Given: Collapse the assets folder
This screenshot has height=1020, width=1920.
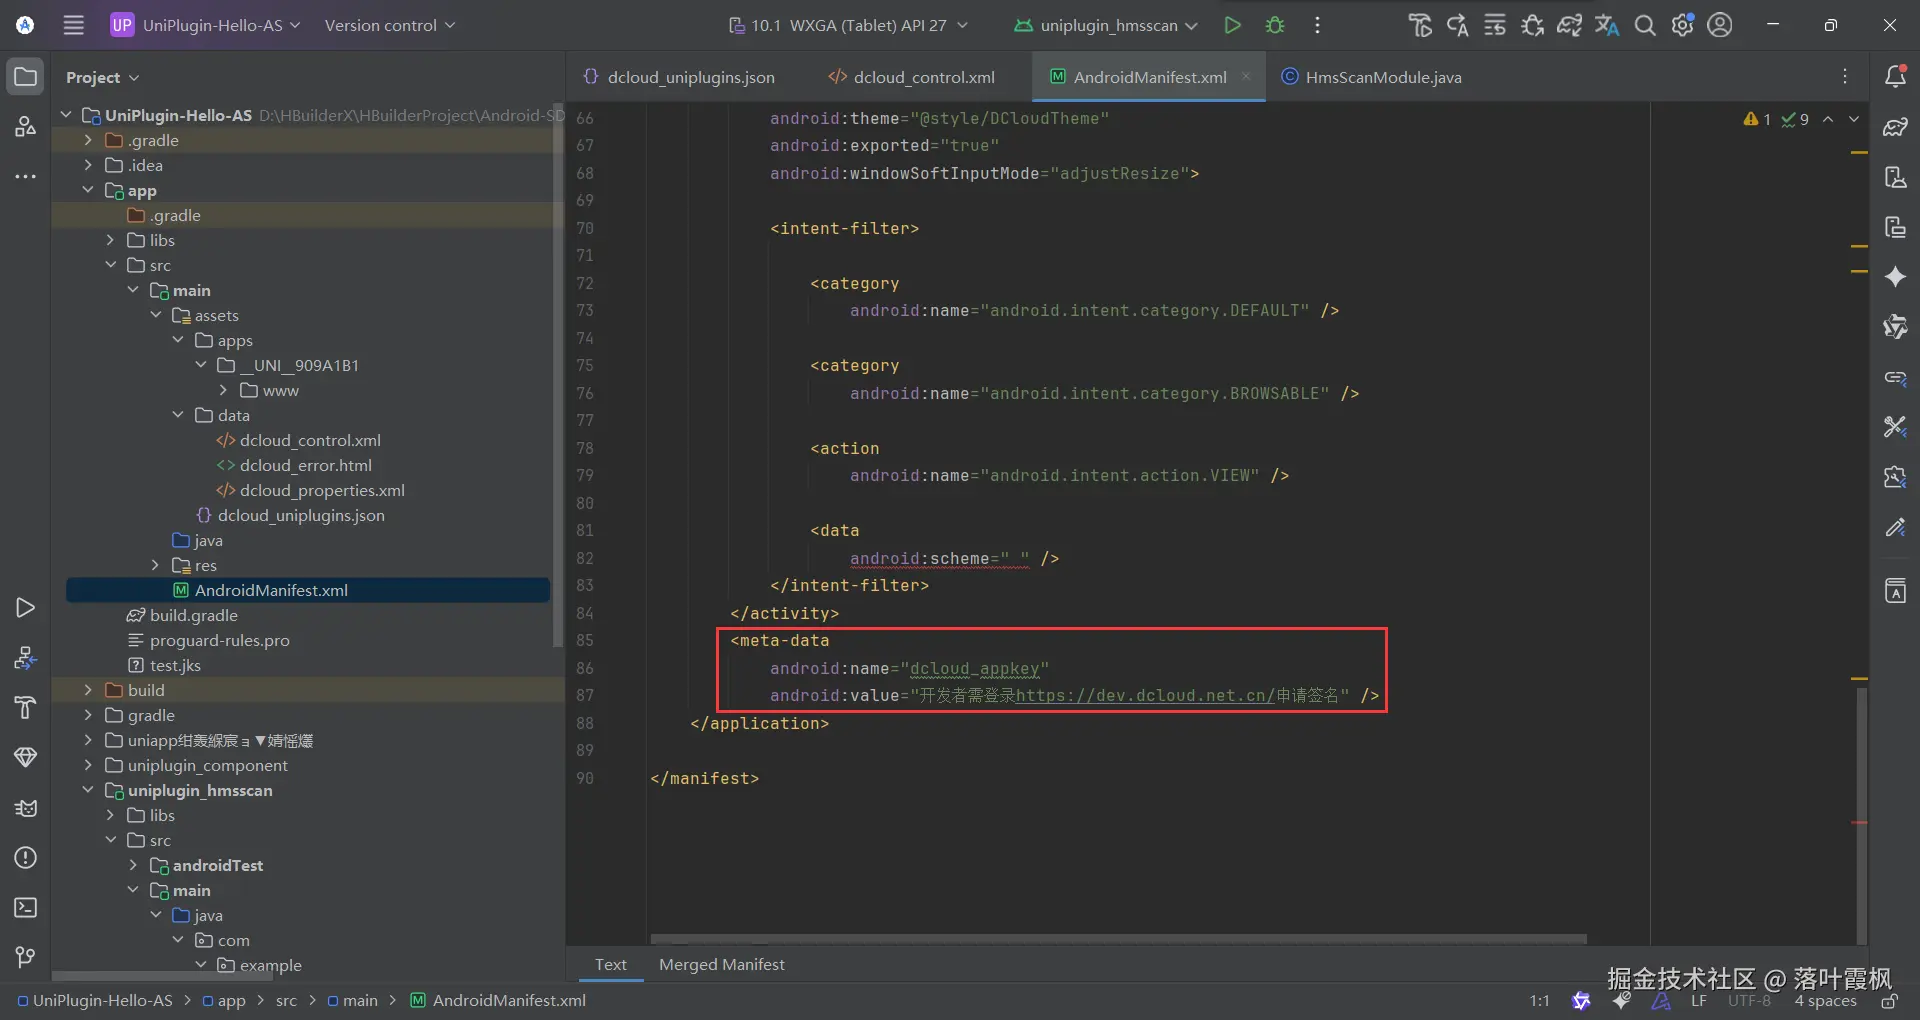Looking at the screenshot, I should click(156, 315).
